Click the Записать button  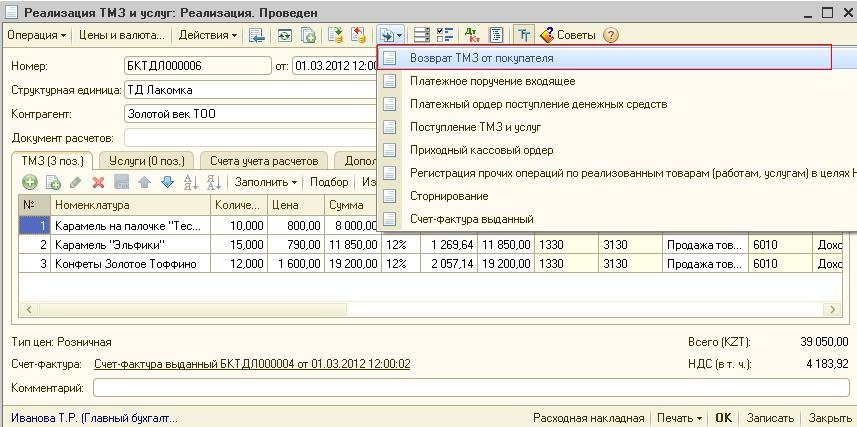pyautogui.click(x=770, y=417)
